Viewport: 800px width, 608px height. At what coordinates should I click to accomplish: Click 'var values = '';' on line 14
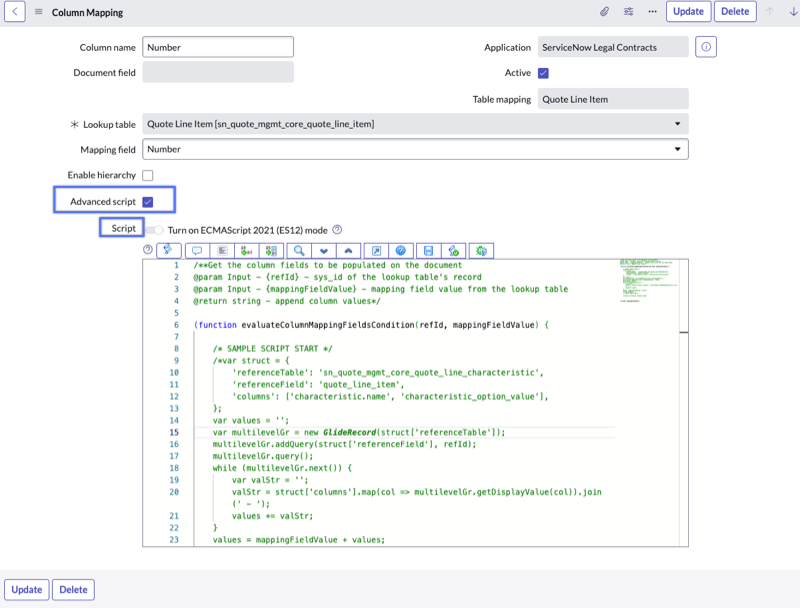click(251, 420)
